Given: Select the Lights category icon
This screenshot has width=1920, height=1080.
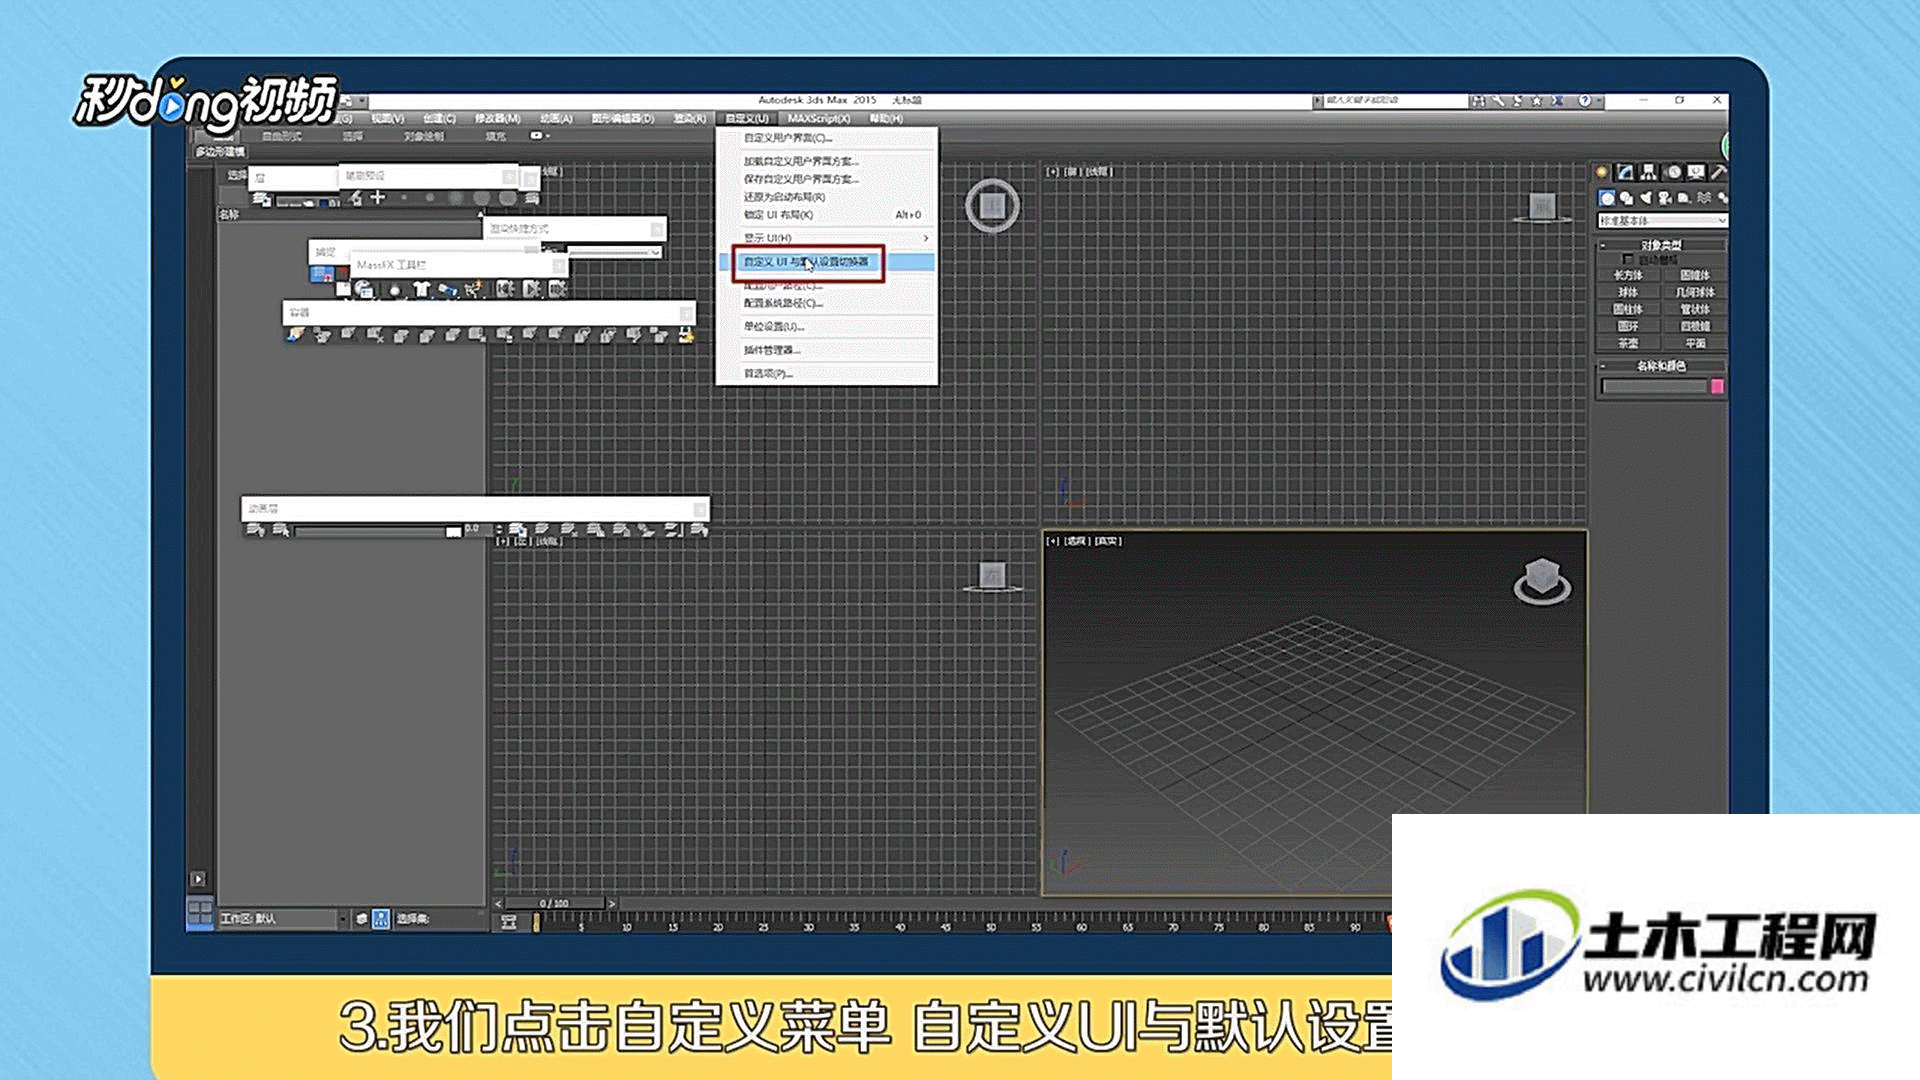Looking at the screenshot, I should [1645, 198].
